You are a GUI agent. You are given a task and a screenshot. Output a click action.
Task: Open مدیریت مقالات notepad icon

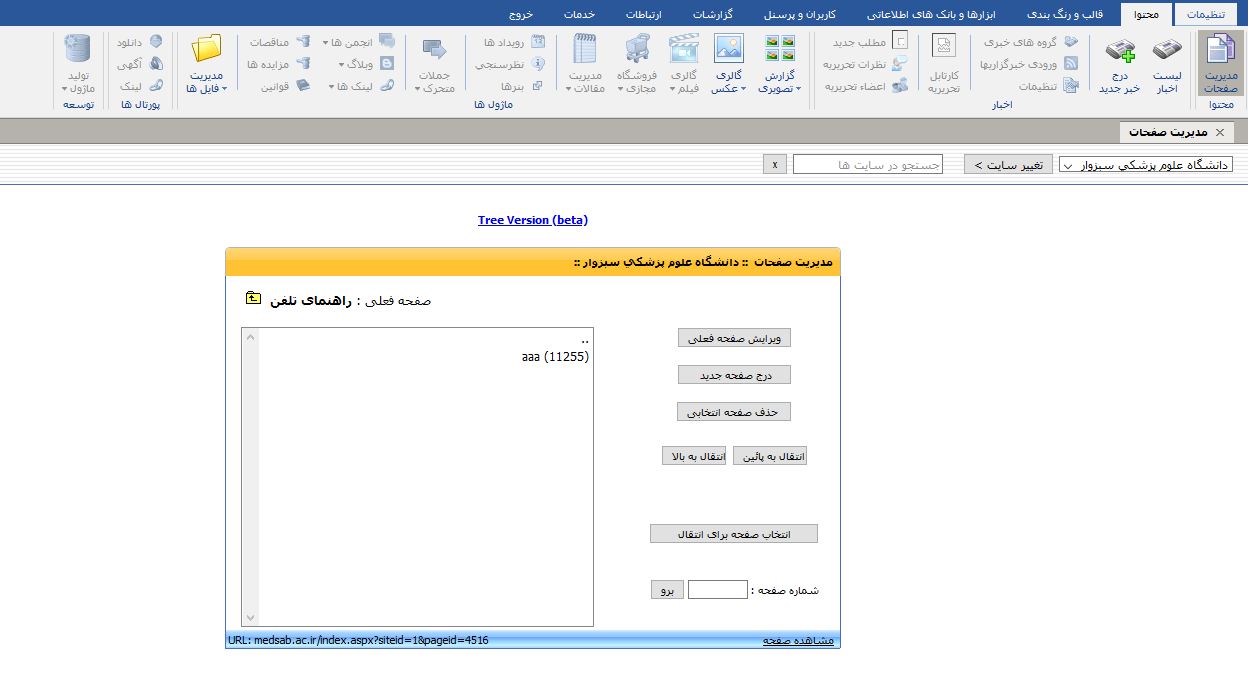pyautogui.click(x=585, y=48)
